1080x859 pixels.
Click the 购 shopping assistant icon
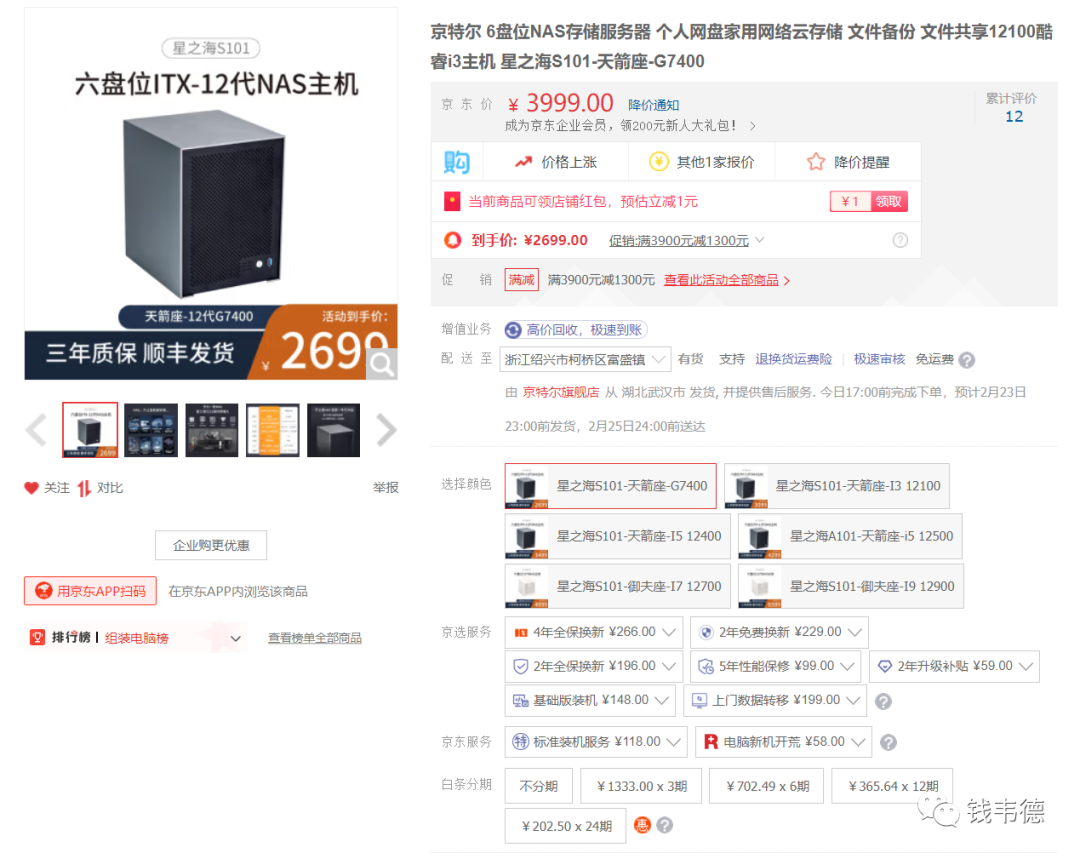[x=457, y=162]
